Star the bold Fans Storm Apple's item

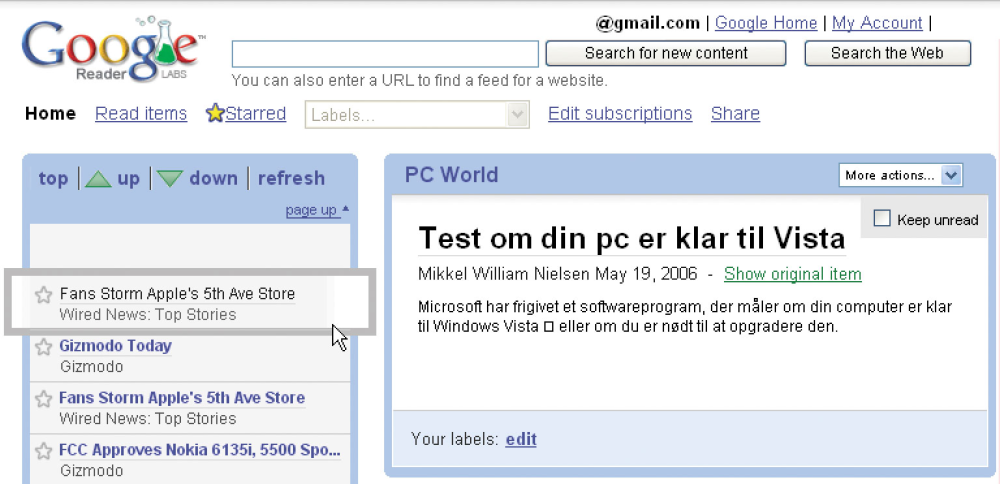click(43, 399)
